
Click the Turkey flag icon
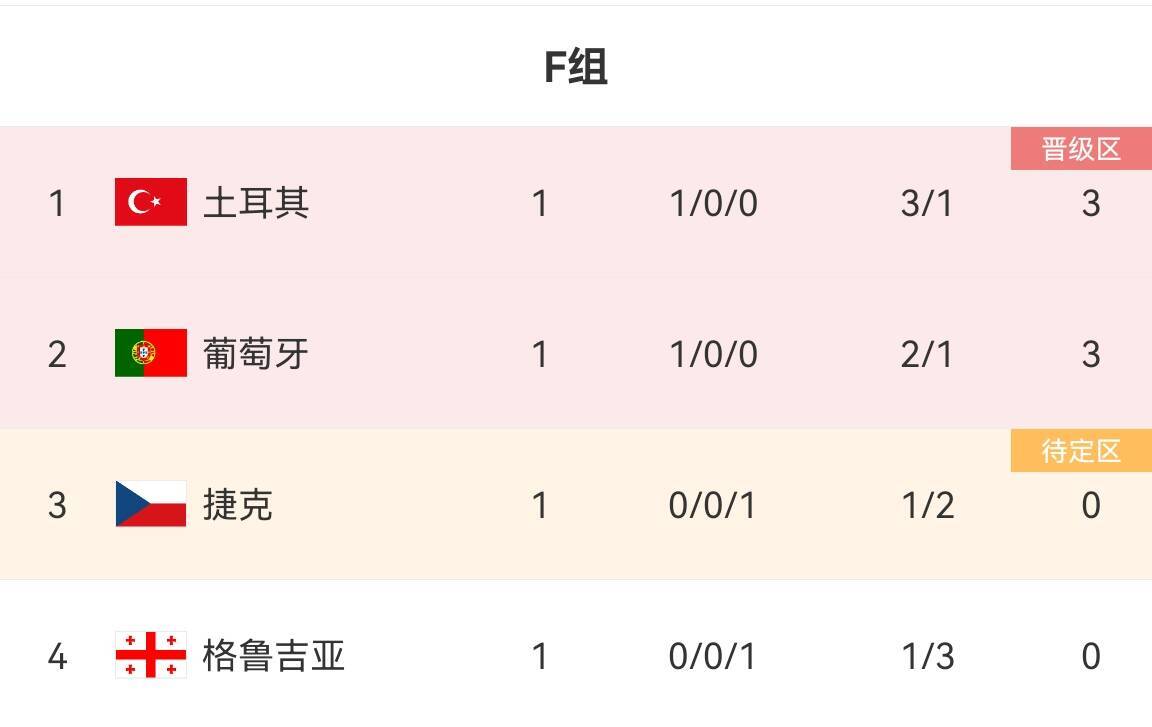(151, 202)
